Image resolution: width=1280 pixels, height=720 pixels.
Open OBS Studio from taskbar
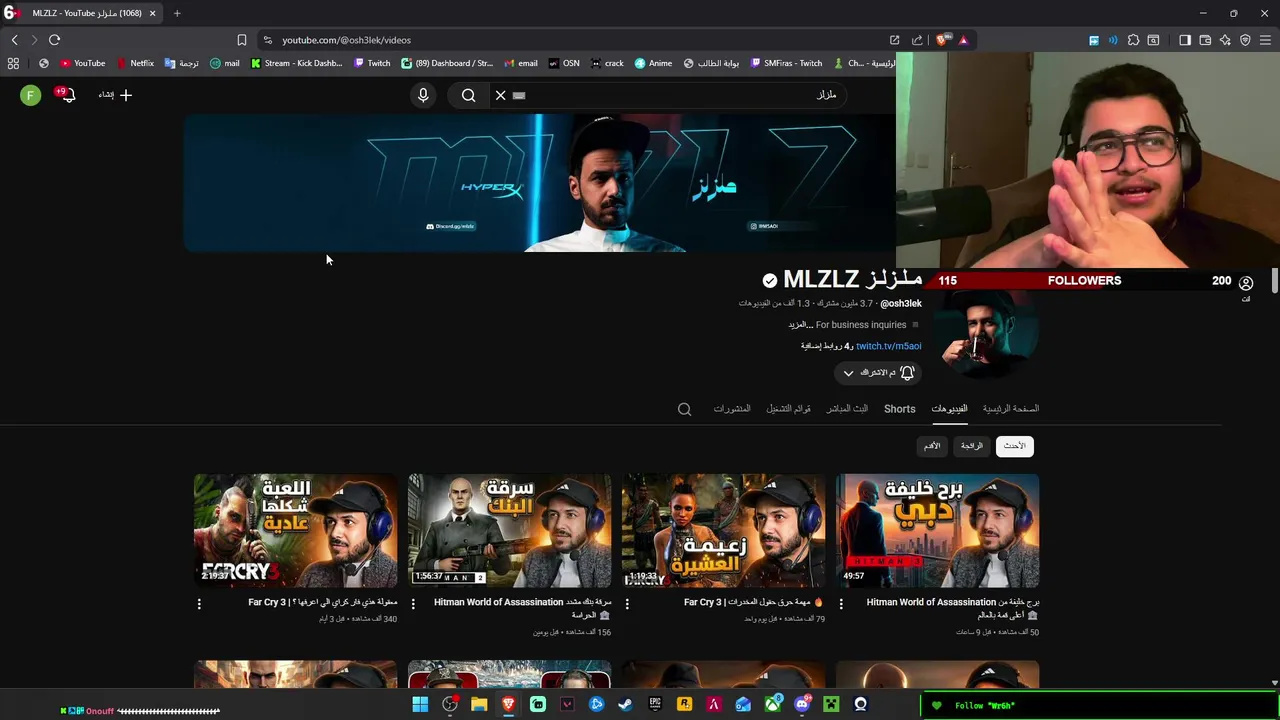pos(450,705)
